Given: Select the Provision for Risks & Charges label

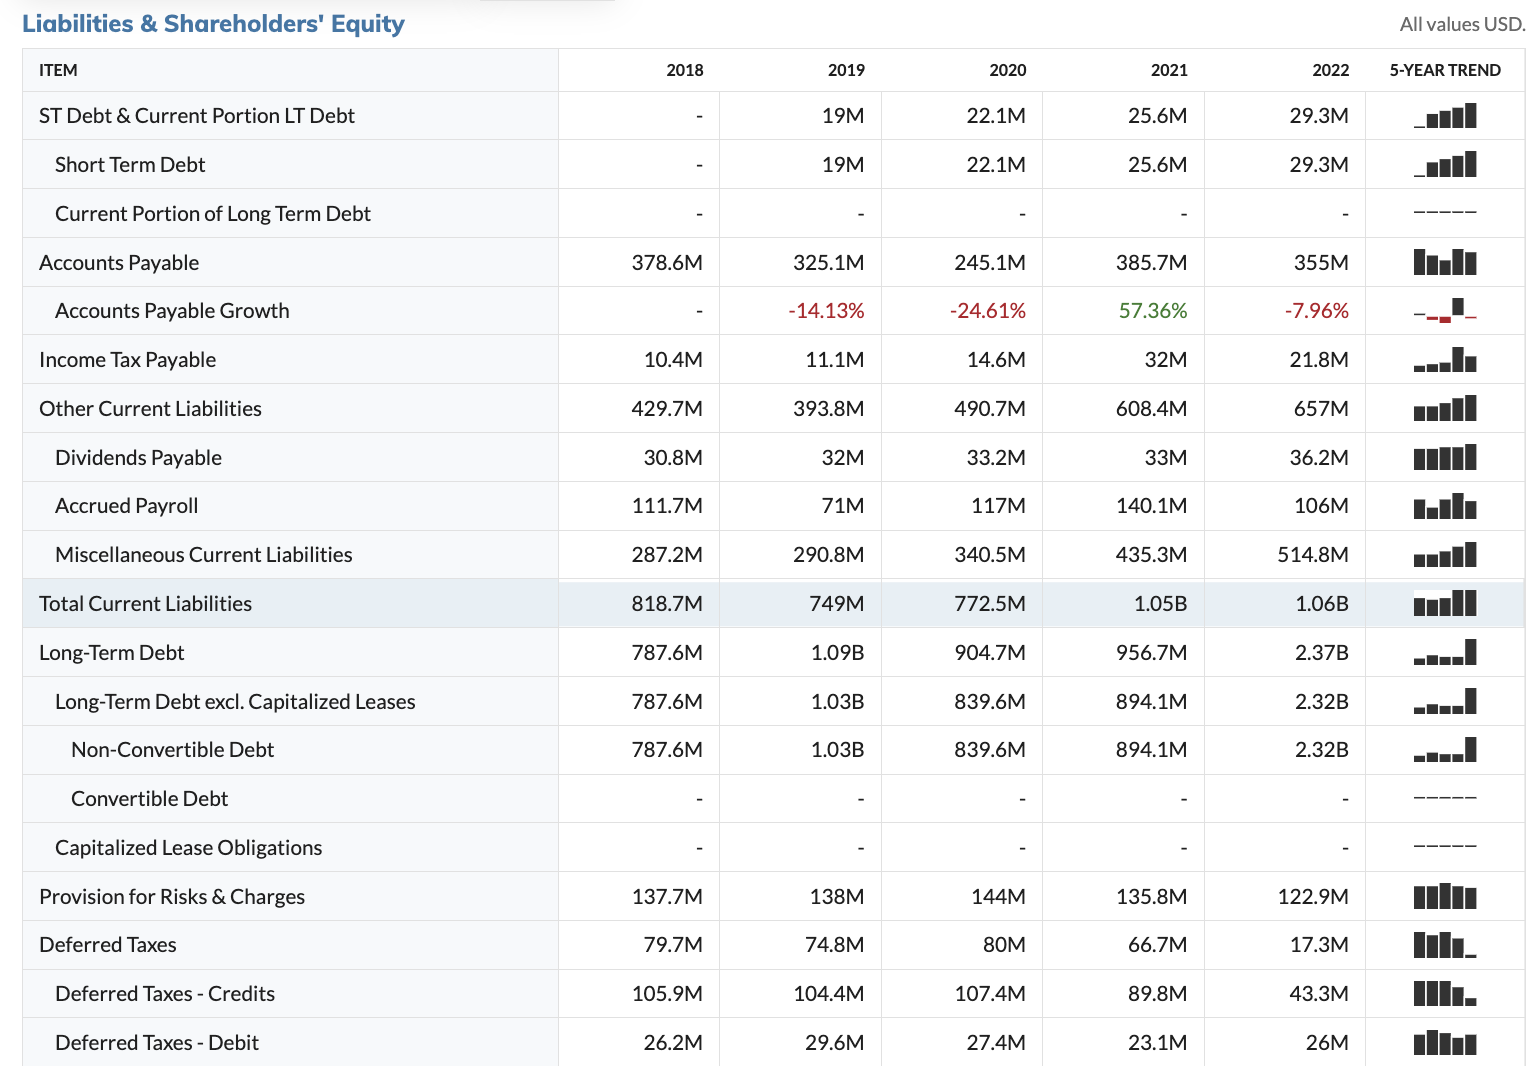Looking at the screenshot, I should tap(172, 897).
